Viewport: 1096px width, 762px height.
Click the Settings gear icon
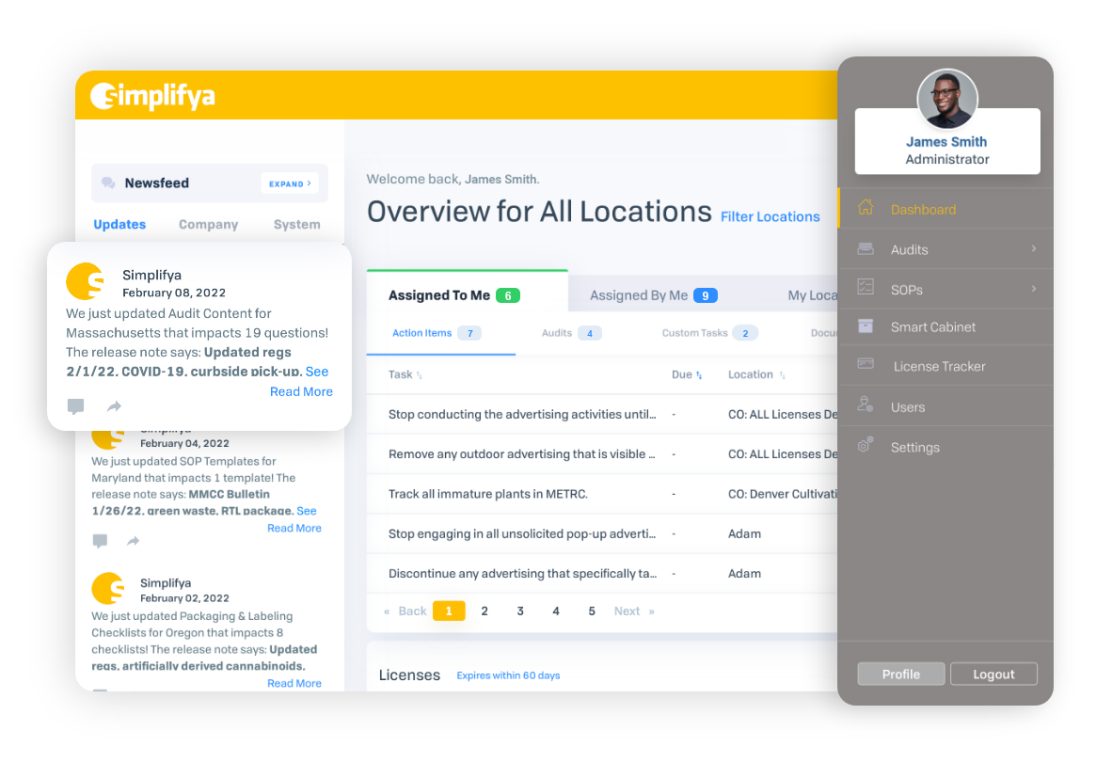tap(865, 445)
